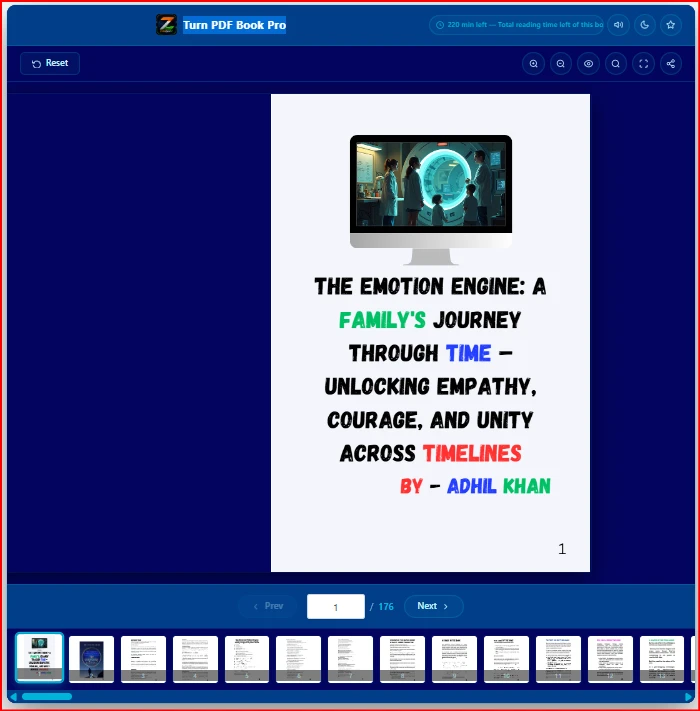Select the page 7 thumbnail
The width and height of the screenshot is (700, 711).
click(x=350, y=659)
